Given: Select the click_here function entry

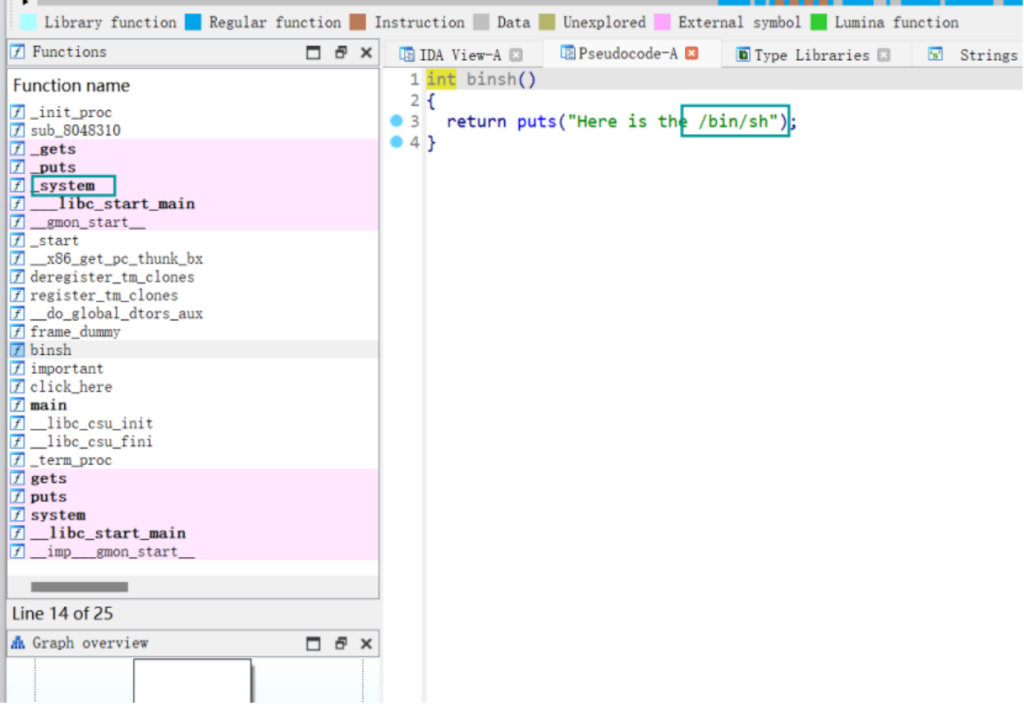Looking at the screenshot, I should point(71,387).
